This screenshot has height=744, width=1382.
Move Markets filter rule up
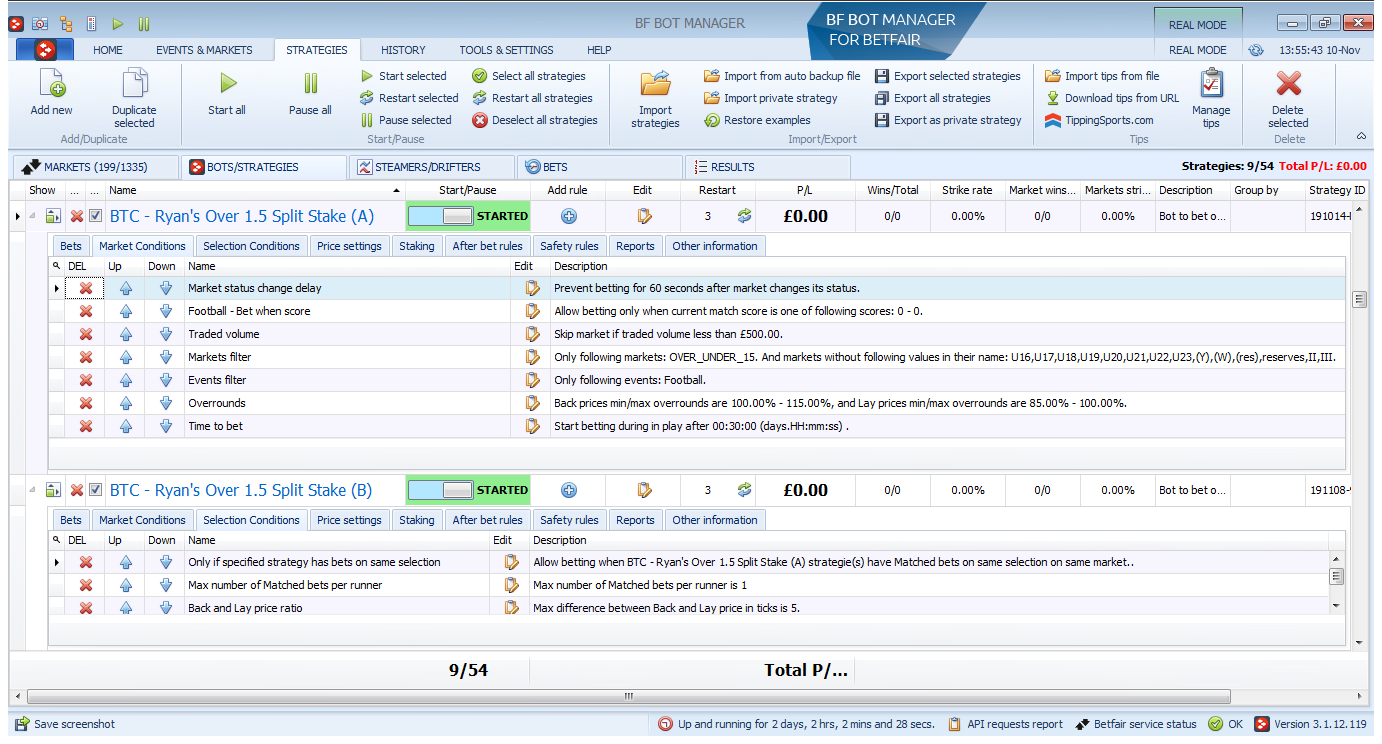click(x=126, y=357)
